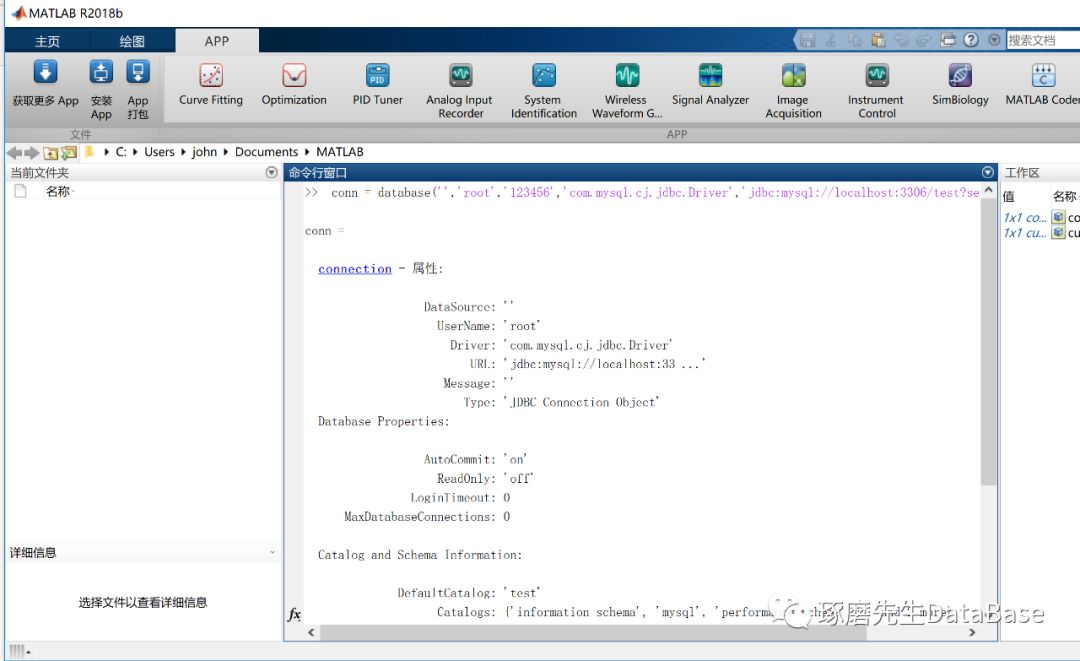Open quick access toolbar options dropdown
1080x661 pixels.
pyautogui.click(x=994, y=40)
